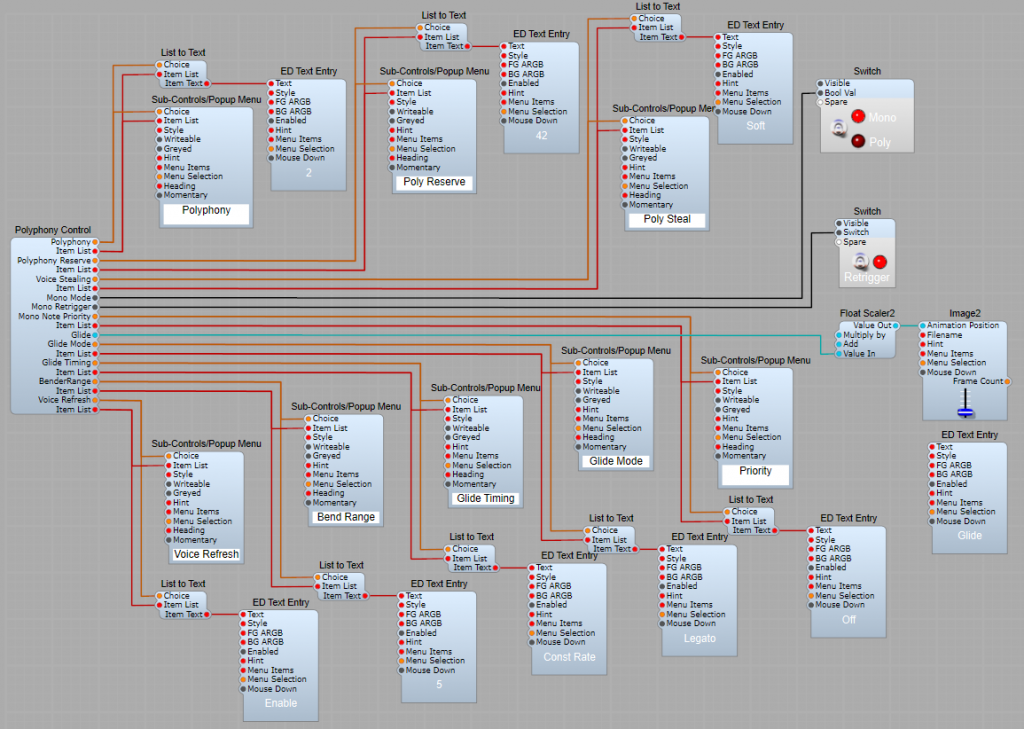Click the Polyphony Control module title
The image size is (1024, 729).
click(53, 230)
